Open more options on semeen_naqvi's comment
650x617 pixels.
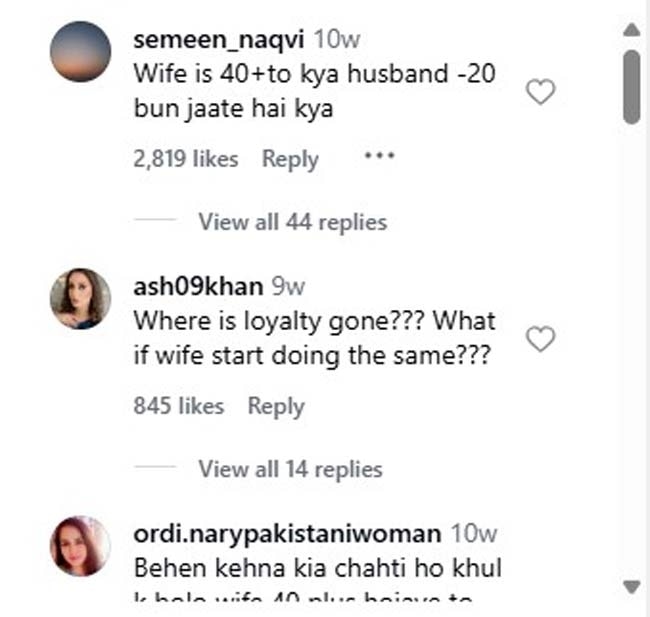379,157
